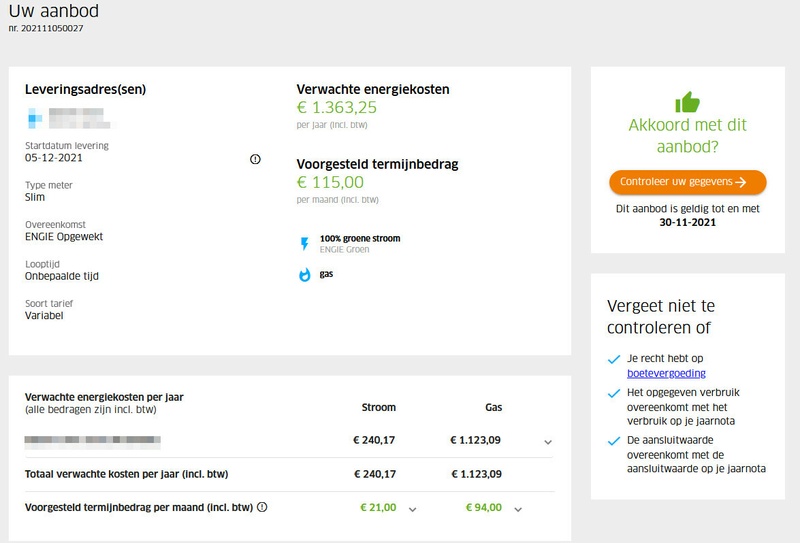800x543 pixels.
Task: Click the checkmark beside the aansluitwaarde item
Action: pos(614,440)
